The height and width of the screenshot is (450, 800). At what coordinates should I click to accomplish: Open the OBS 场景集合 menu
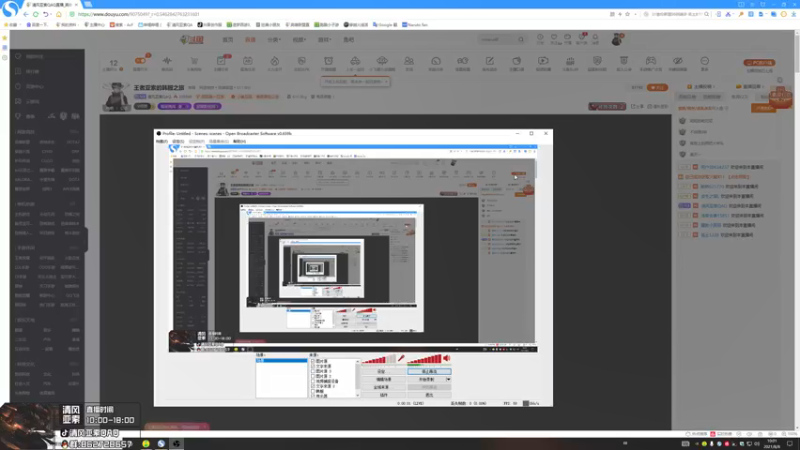coord(219,141)
